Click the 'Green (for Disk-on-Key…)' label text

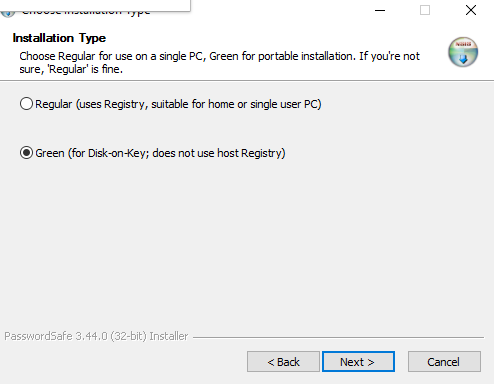[160, 153]
